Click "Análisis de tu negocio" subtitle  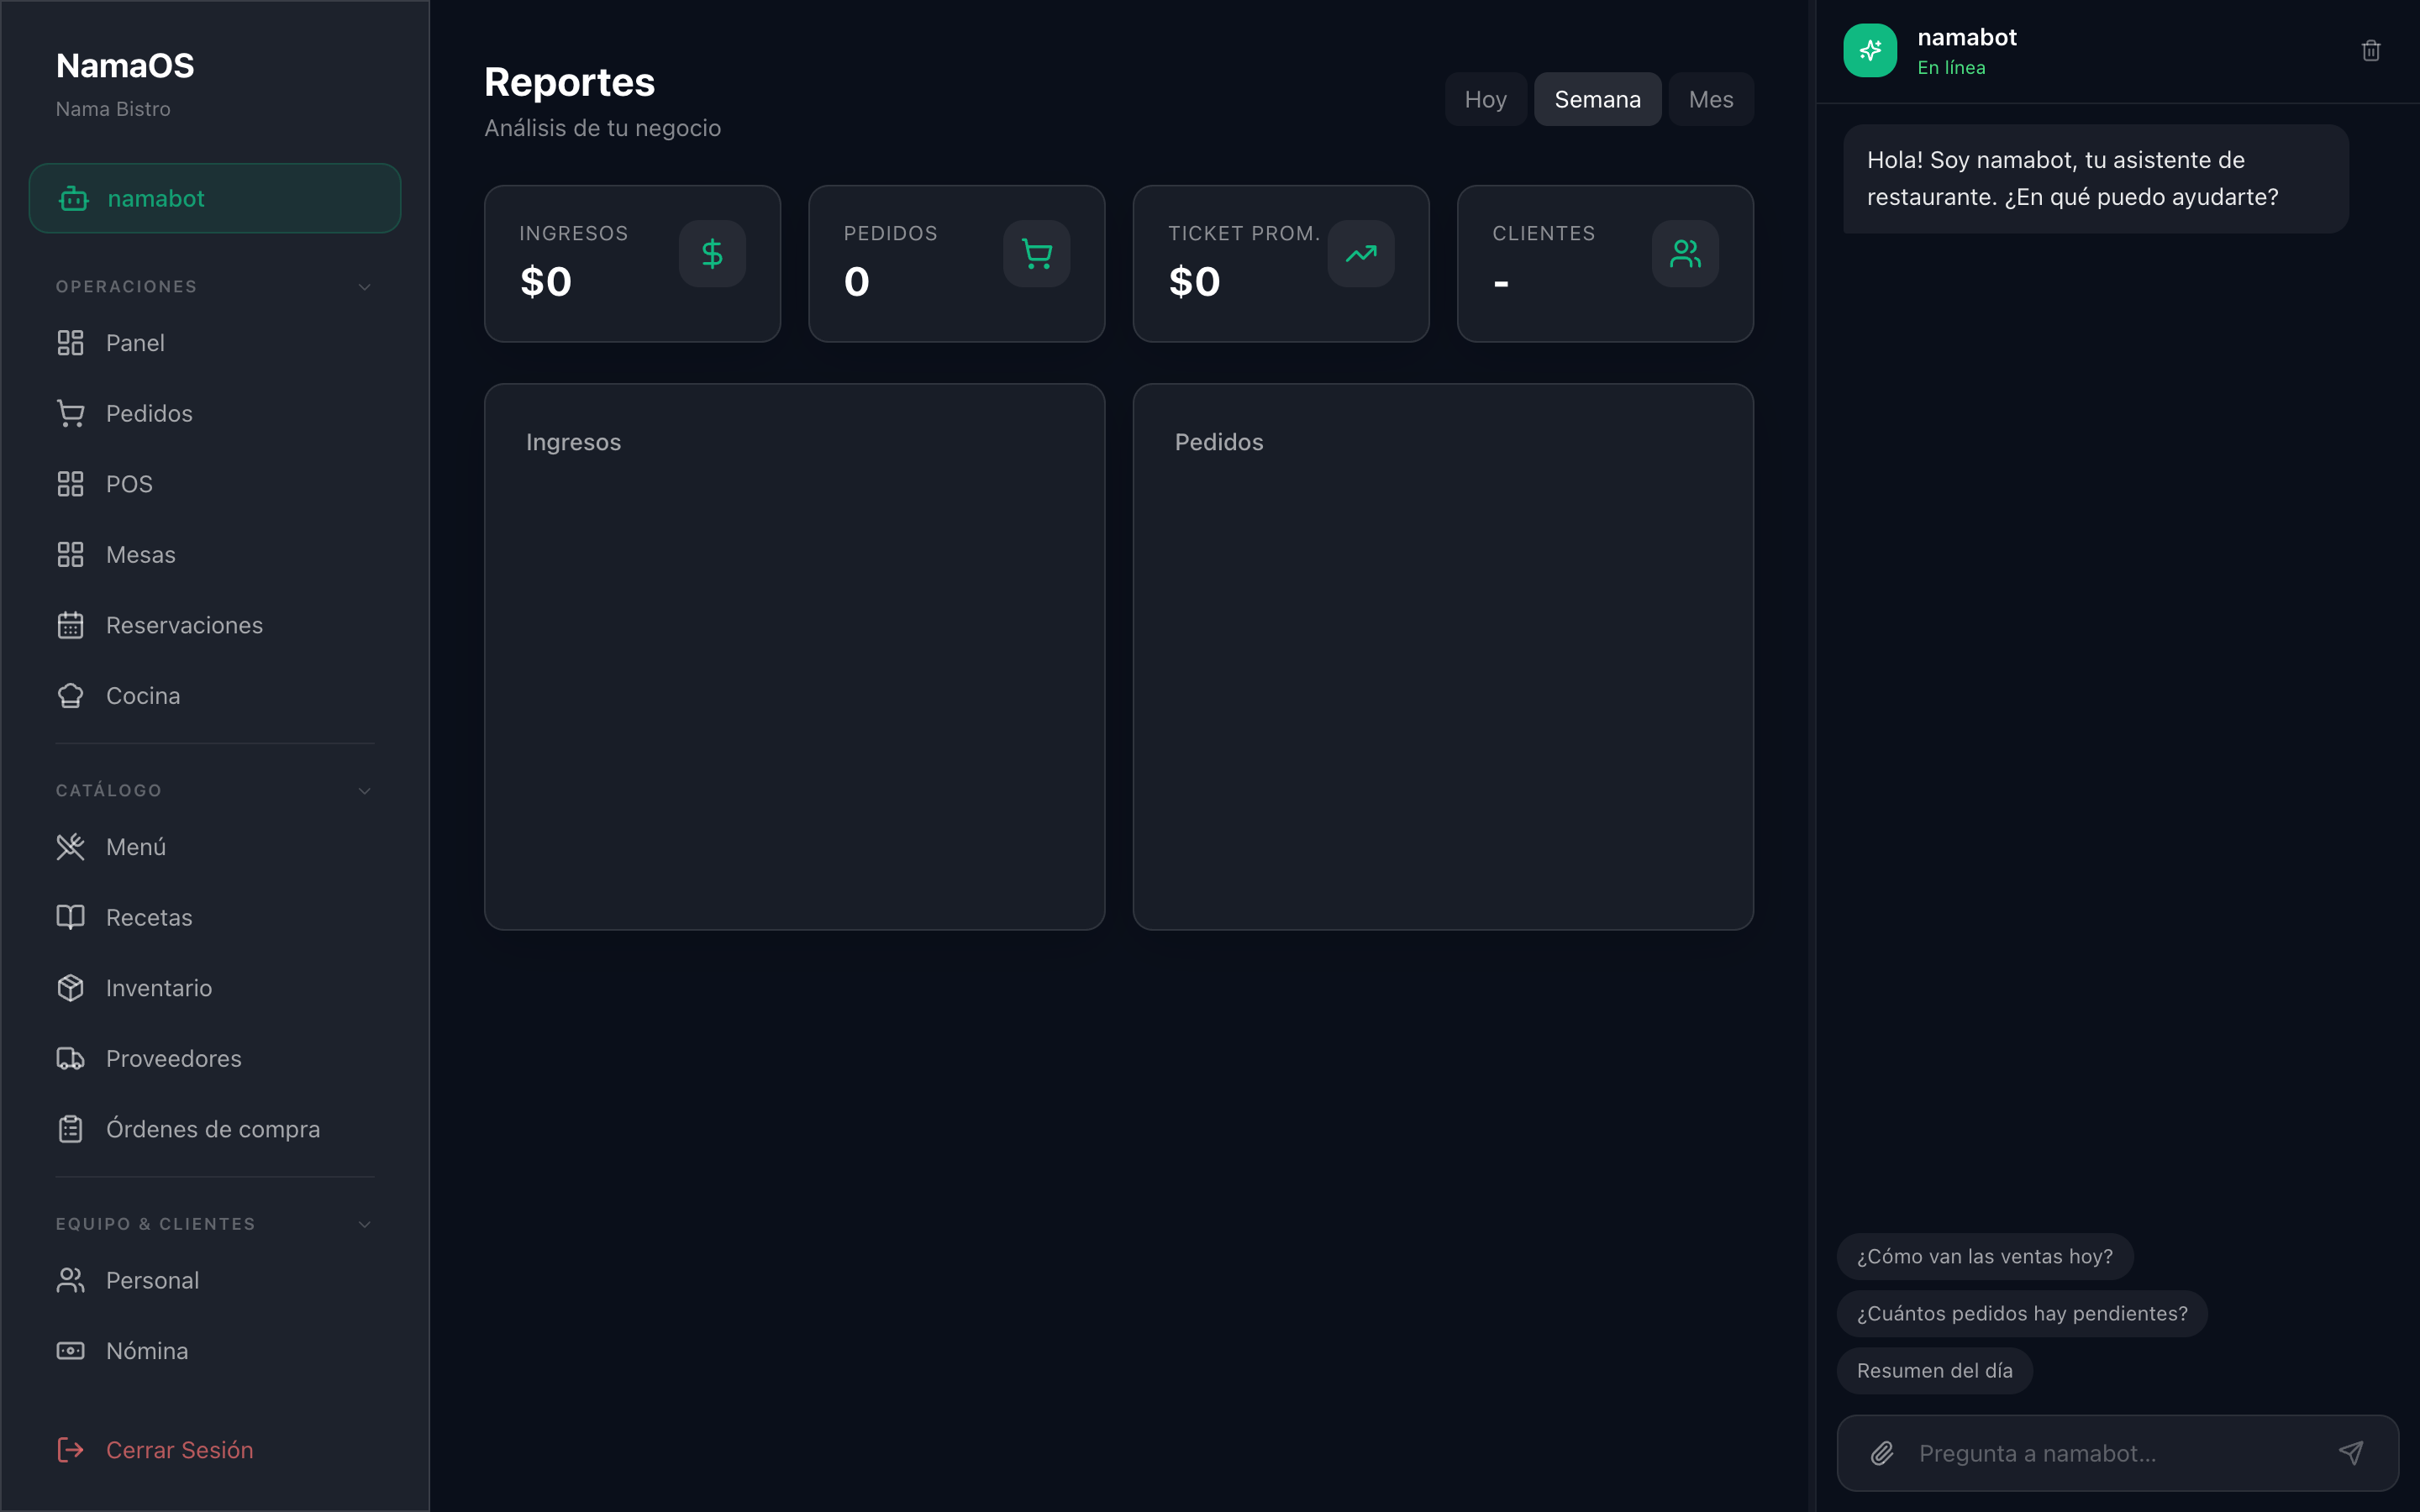tap(602, 128)
